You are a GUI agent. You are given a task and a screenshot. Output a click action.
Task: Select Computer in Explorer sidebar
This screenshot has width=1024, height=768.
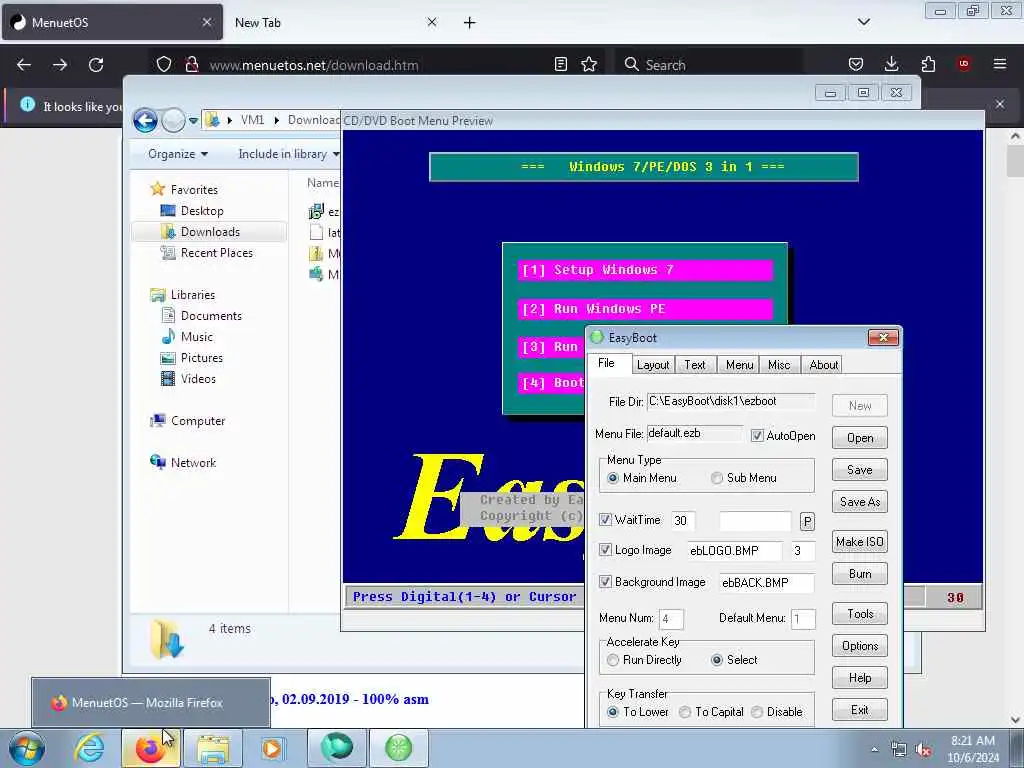pyautogui.click(x=197, y=421)
